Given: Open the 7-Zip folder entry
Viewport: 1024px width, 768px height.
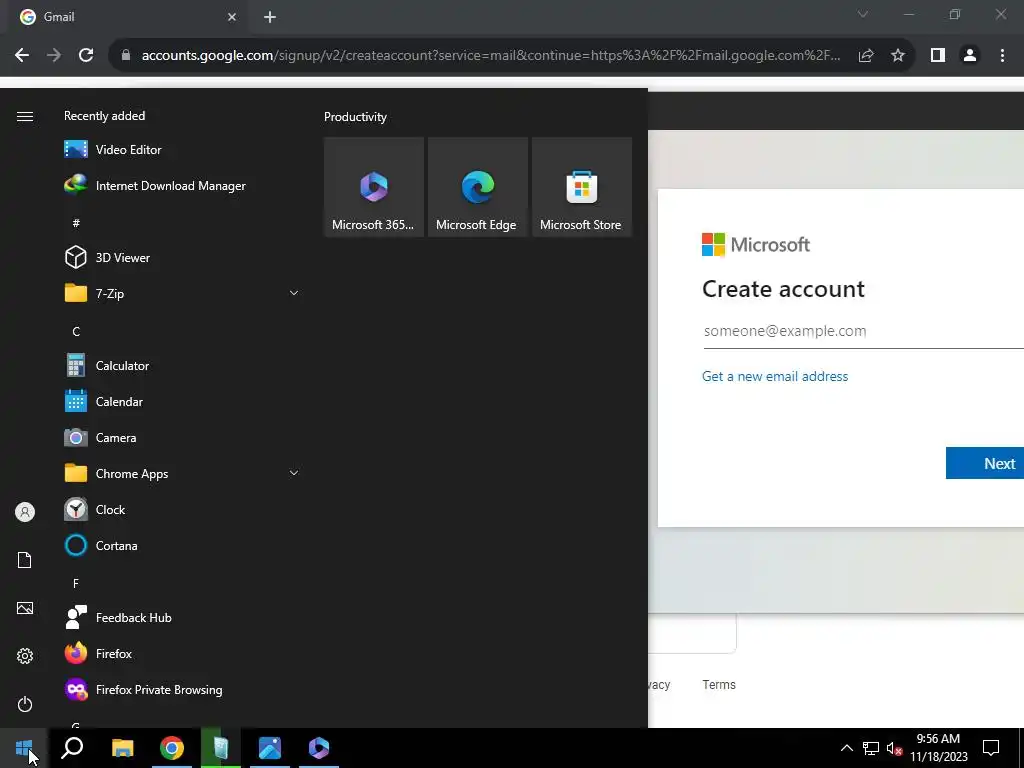Looking at the screenshot, I should 183,293.
